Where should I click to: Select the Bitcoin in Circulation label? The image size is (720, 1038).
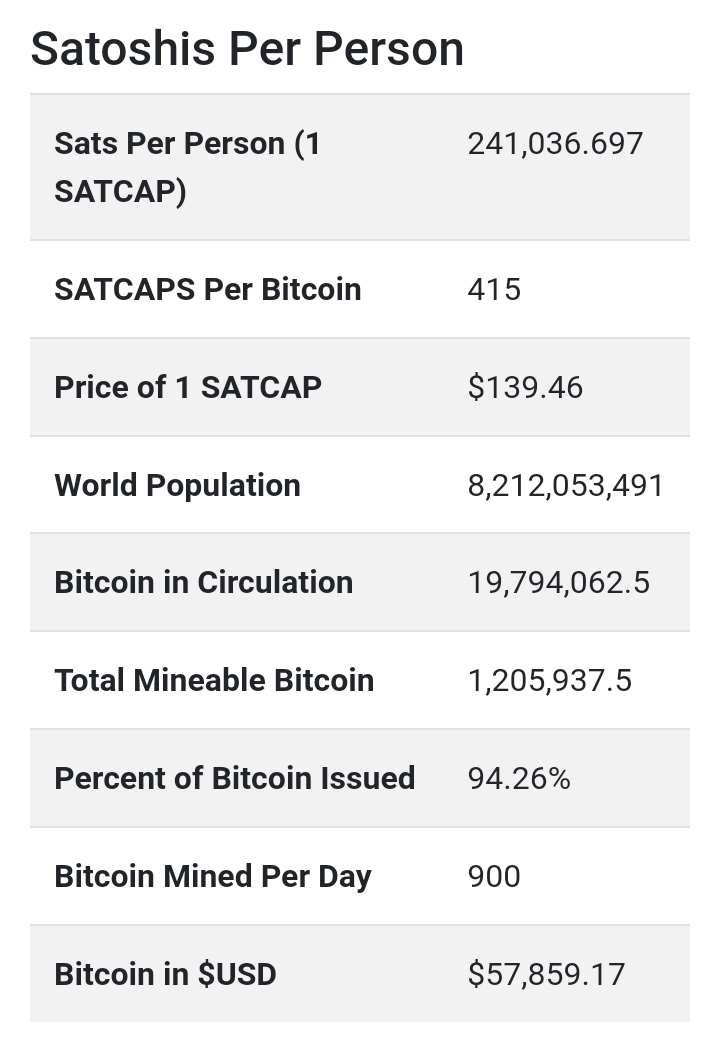(x=203, y=582)
